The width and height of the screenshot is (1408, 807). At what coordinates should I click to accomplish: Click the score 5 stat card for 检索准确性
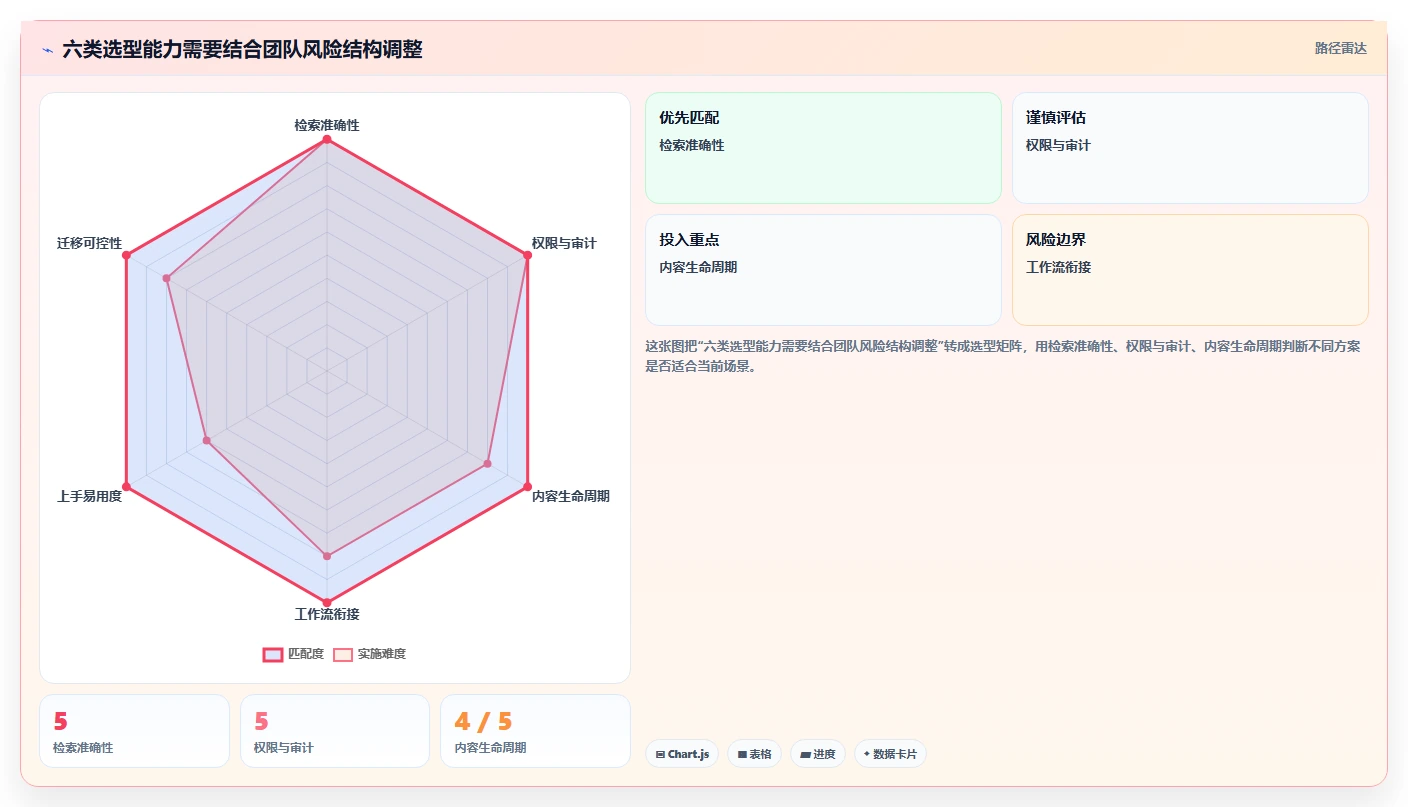tap(135, 731)
